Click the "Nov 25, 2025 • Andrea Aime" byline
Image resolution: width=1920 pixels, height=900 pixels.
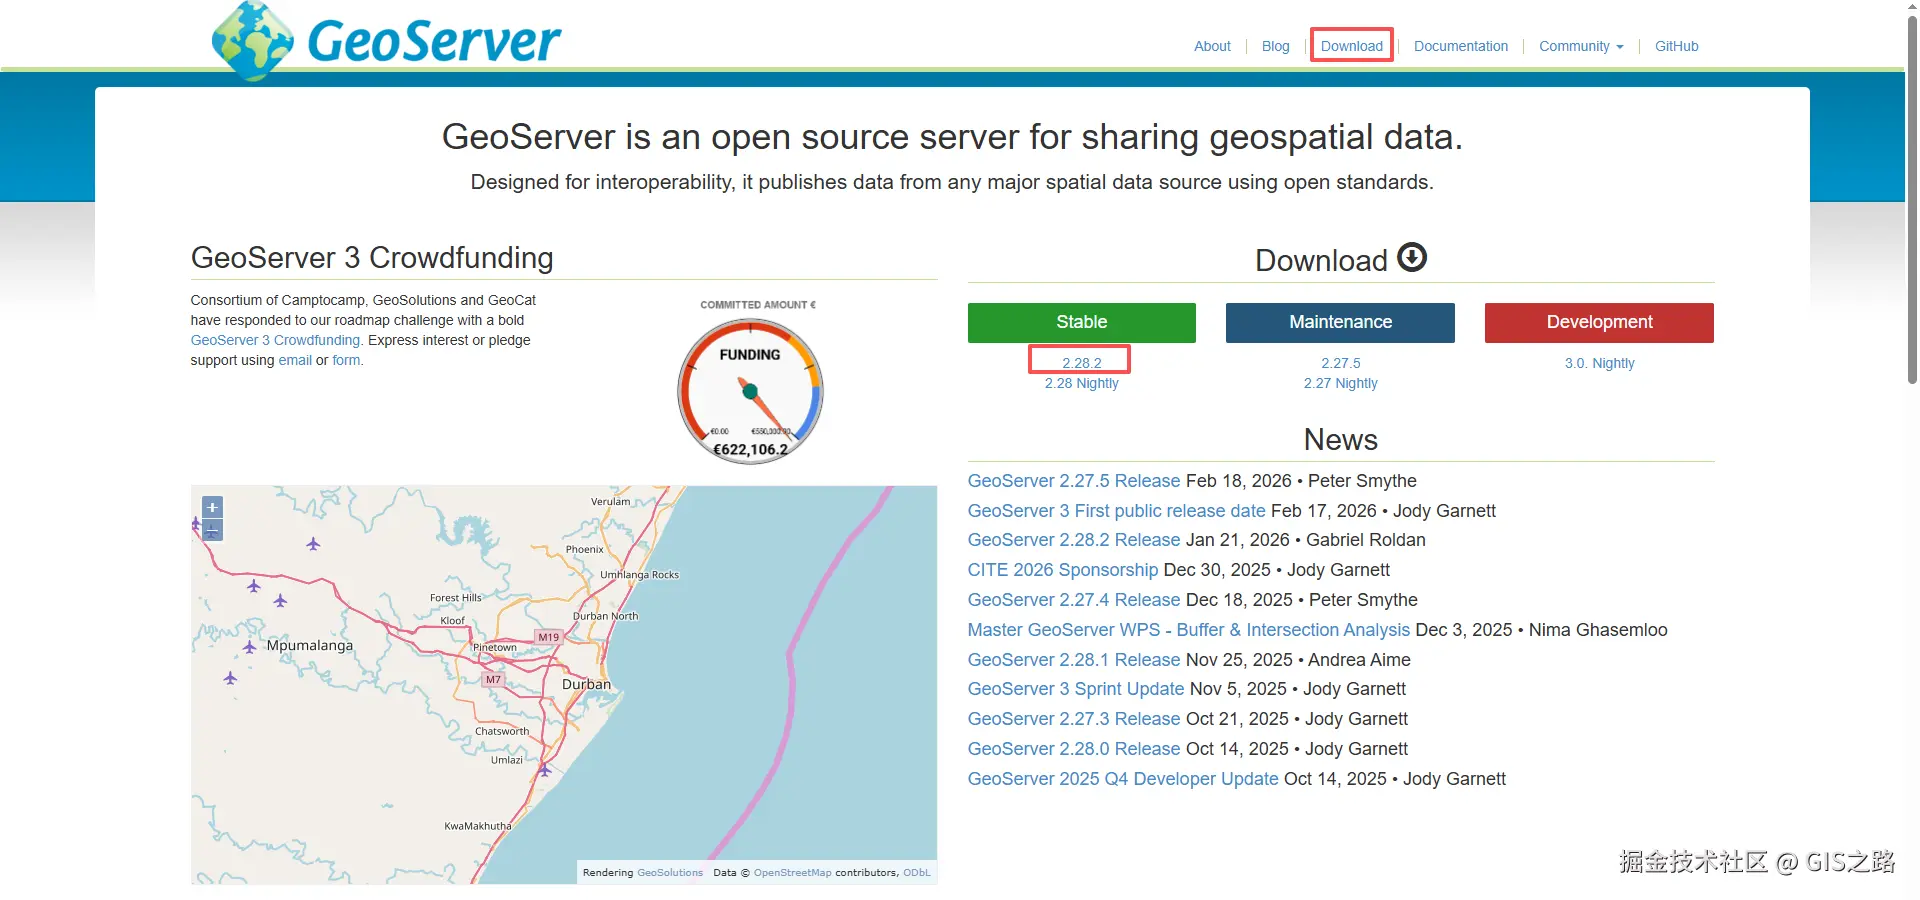(x=1298, y=660)
